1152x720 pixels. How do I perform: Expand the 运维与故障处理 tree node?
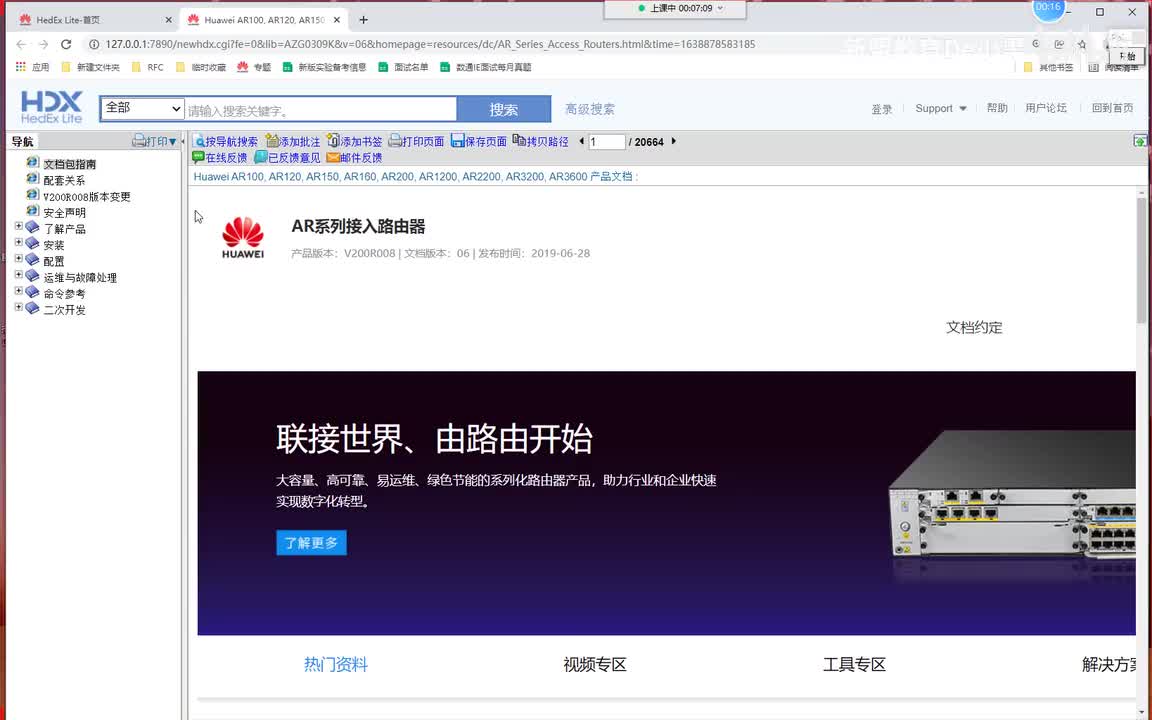18,275
